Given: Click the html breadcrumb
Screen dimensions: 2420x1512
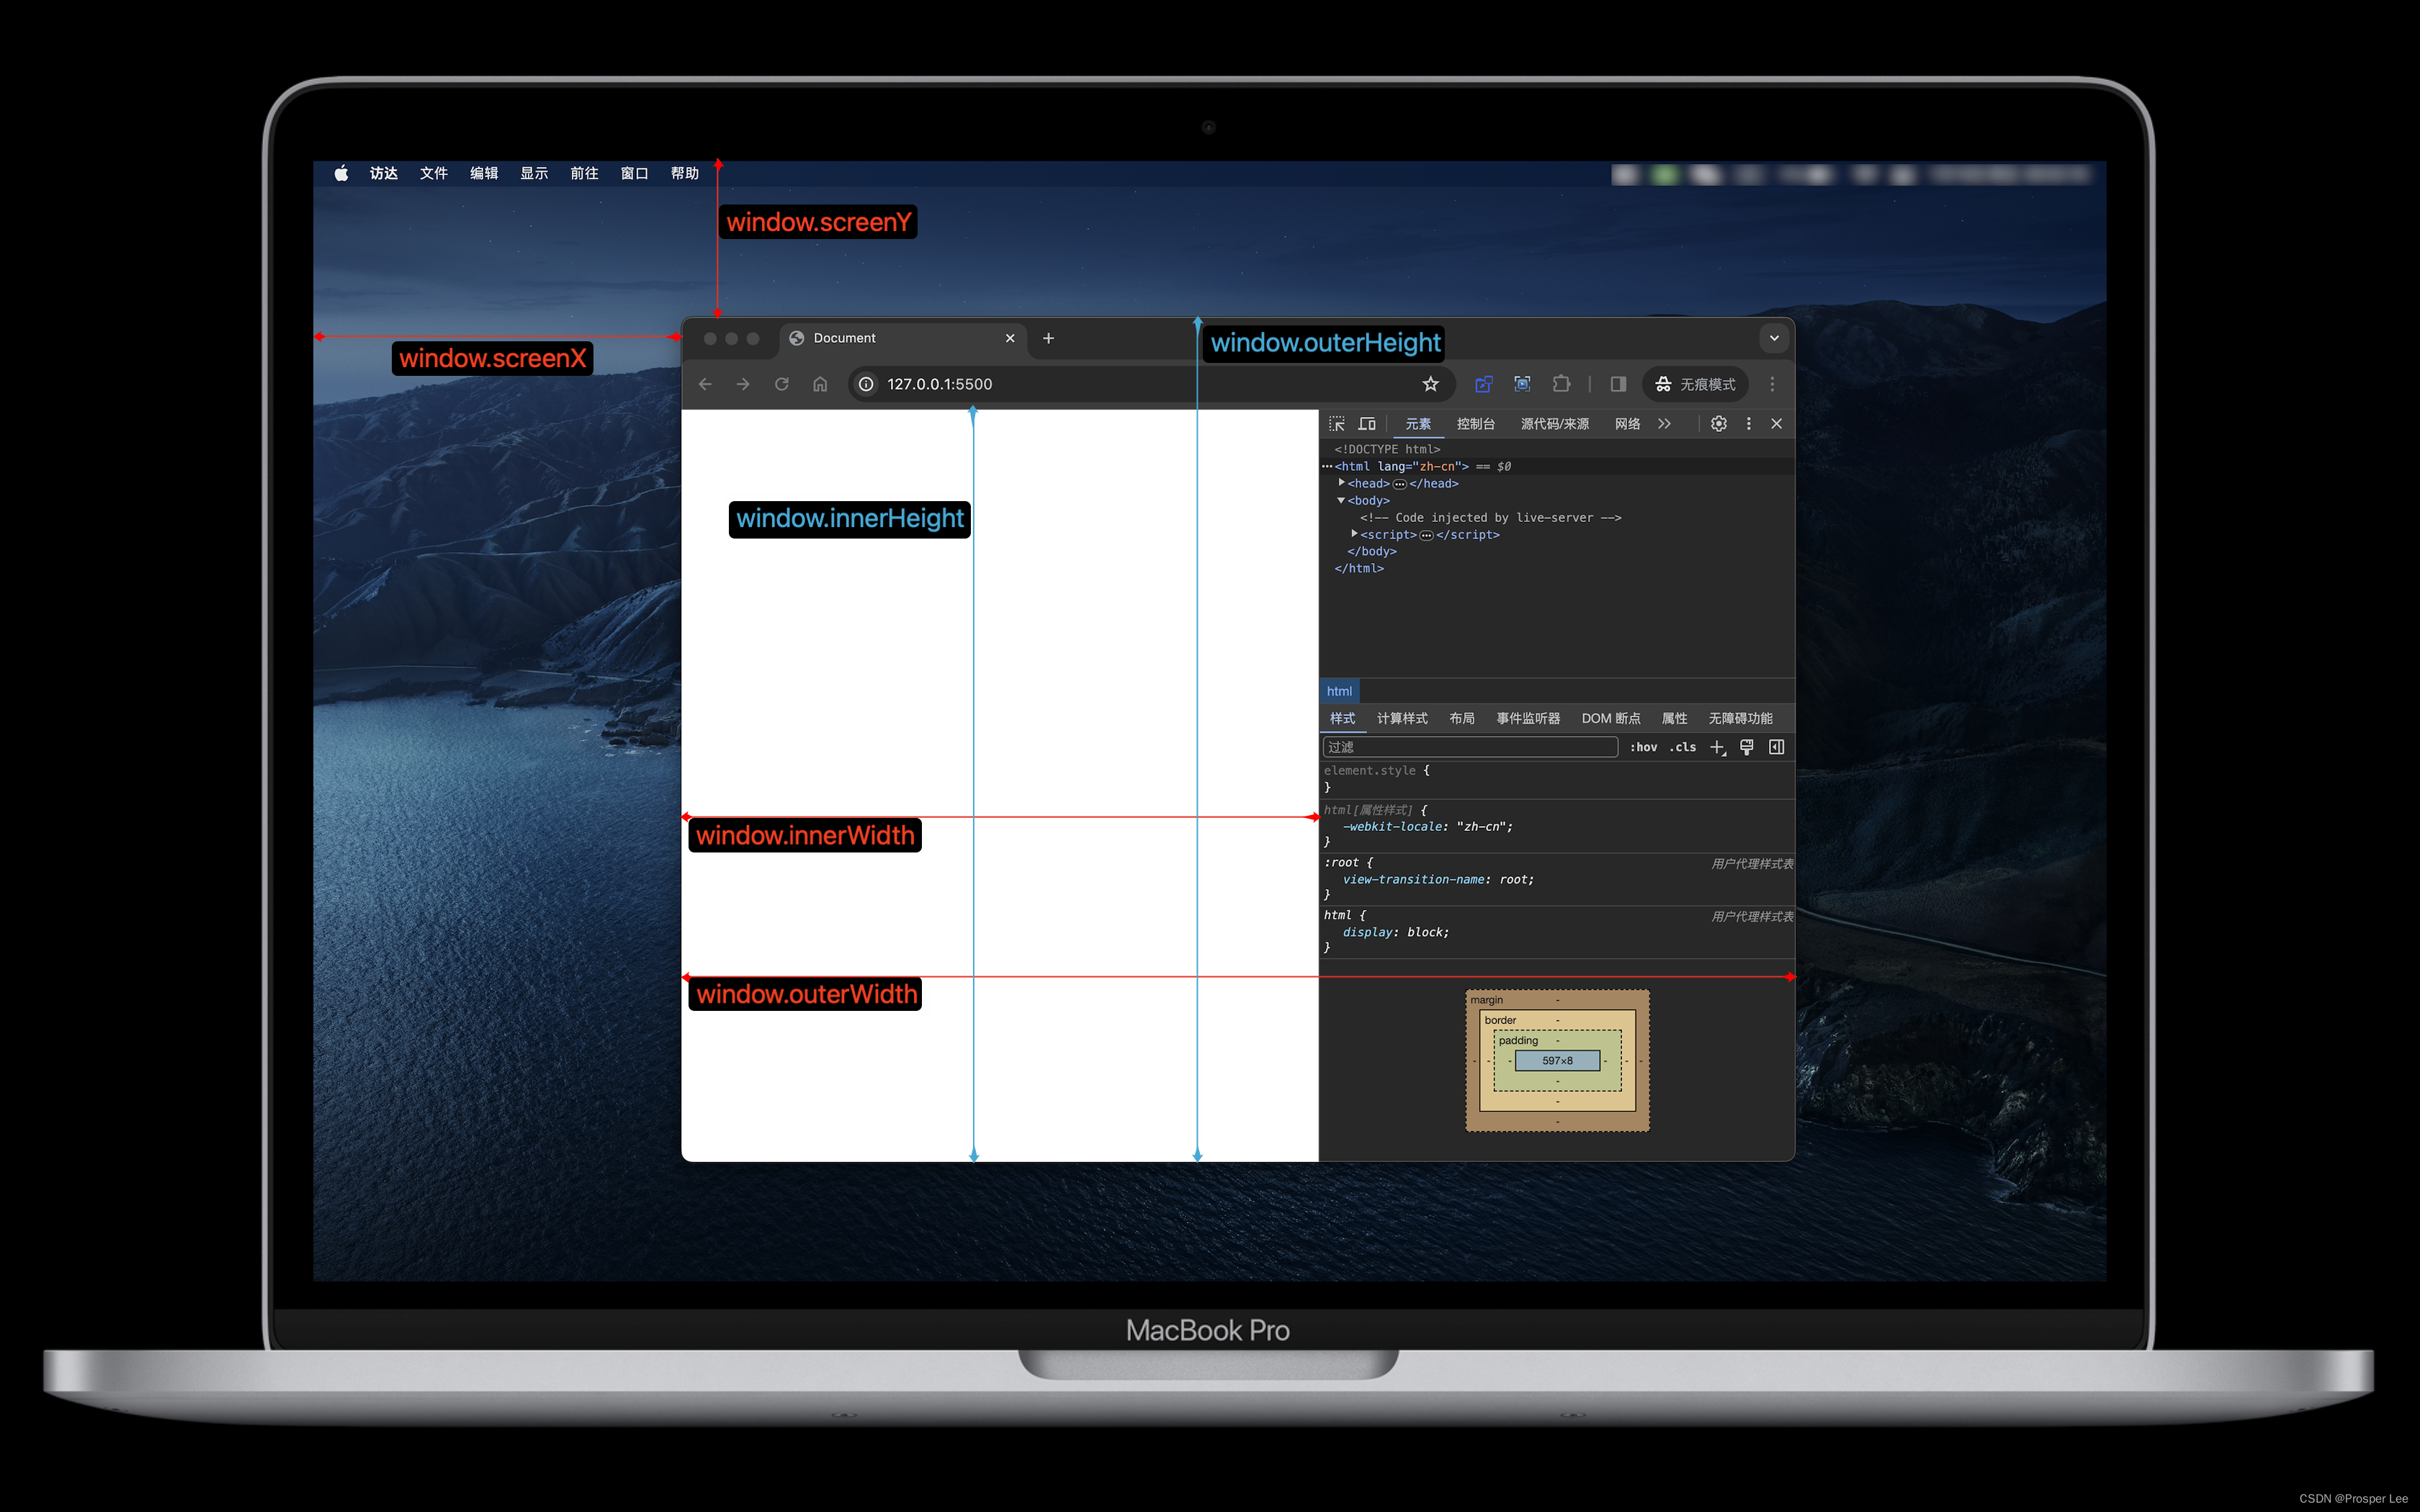Looking at the screenshot, I should [1339, 691].
